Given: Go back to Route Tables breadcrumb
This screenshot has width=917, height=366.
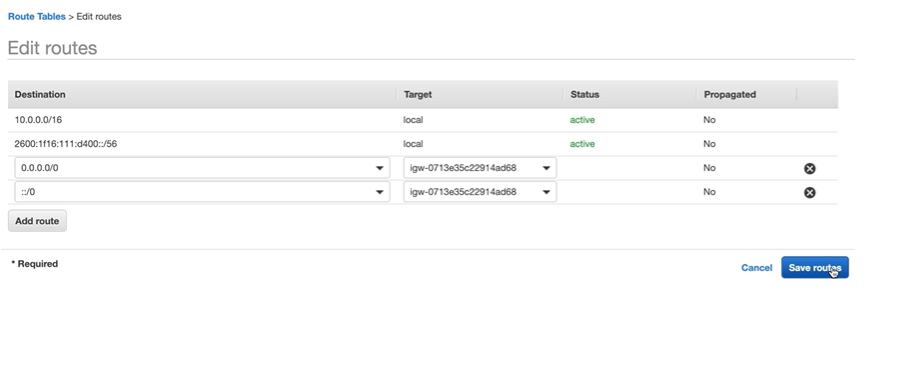Looking at the screenshot, I should pyautogui.click(x=36, y=16).
